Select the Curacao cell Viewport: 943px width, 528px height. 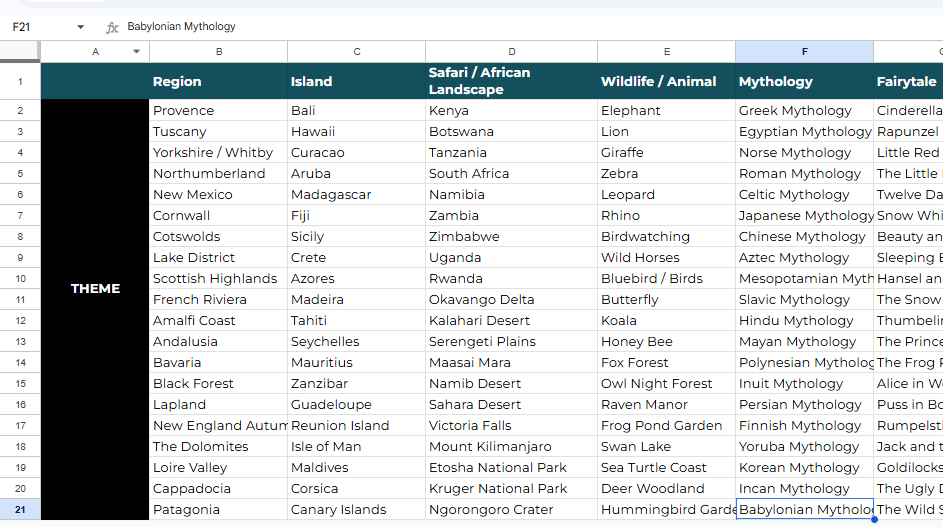tap(357, 152)
